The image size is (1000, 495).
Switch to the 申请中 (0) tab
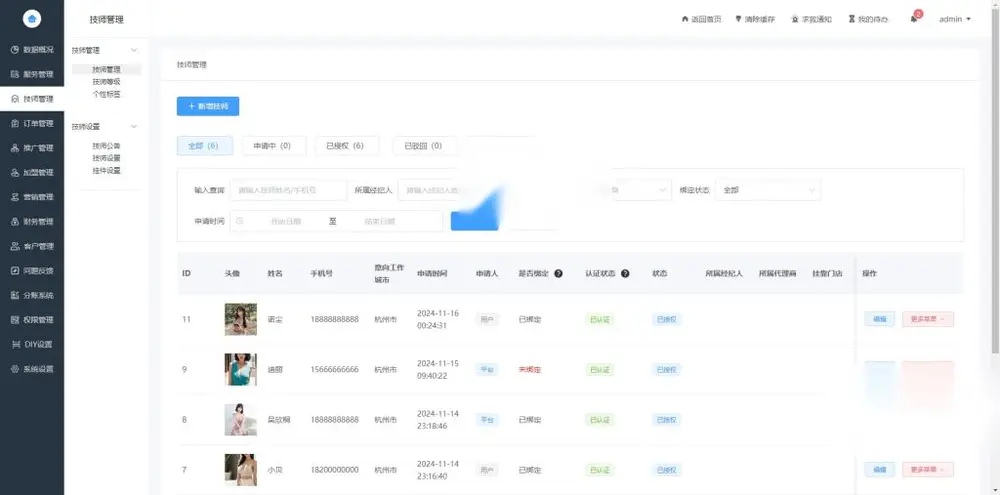[274, 145]
